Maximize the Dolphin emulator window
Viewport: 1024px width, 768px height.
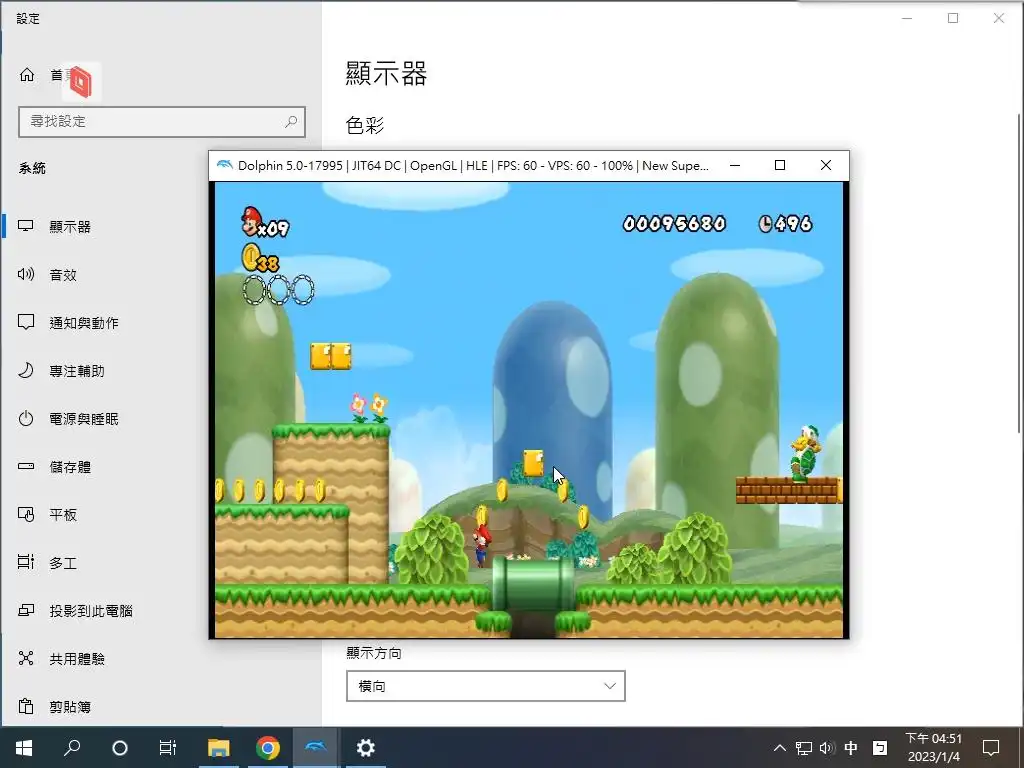click(x=780, y=165)
